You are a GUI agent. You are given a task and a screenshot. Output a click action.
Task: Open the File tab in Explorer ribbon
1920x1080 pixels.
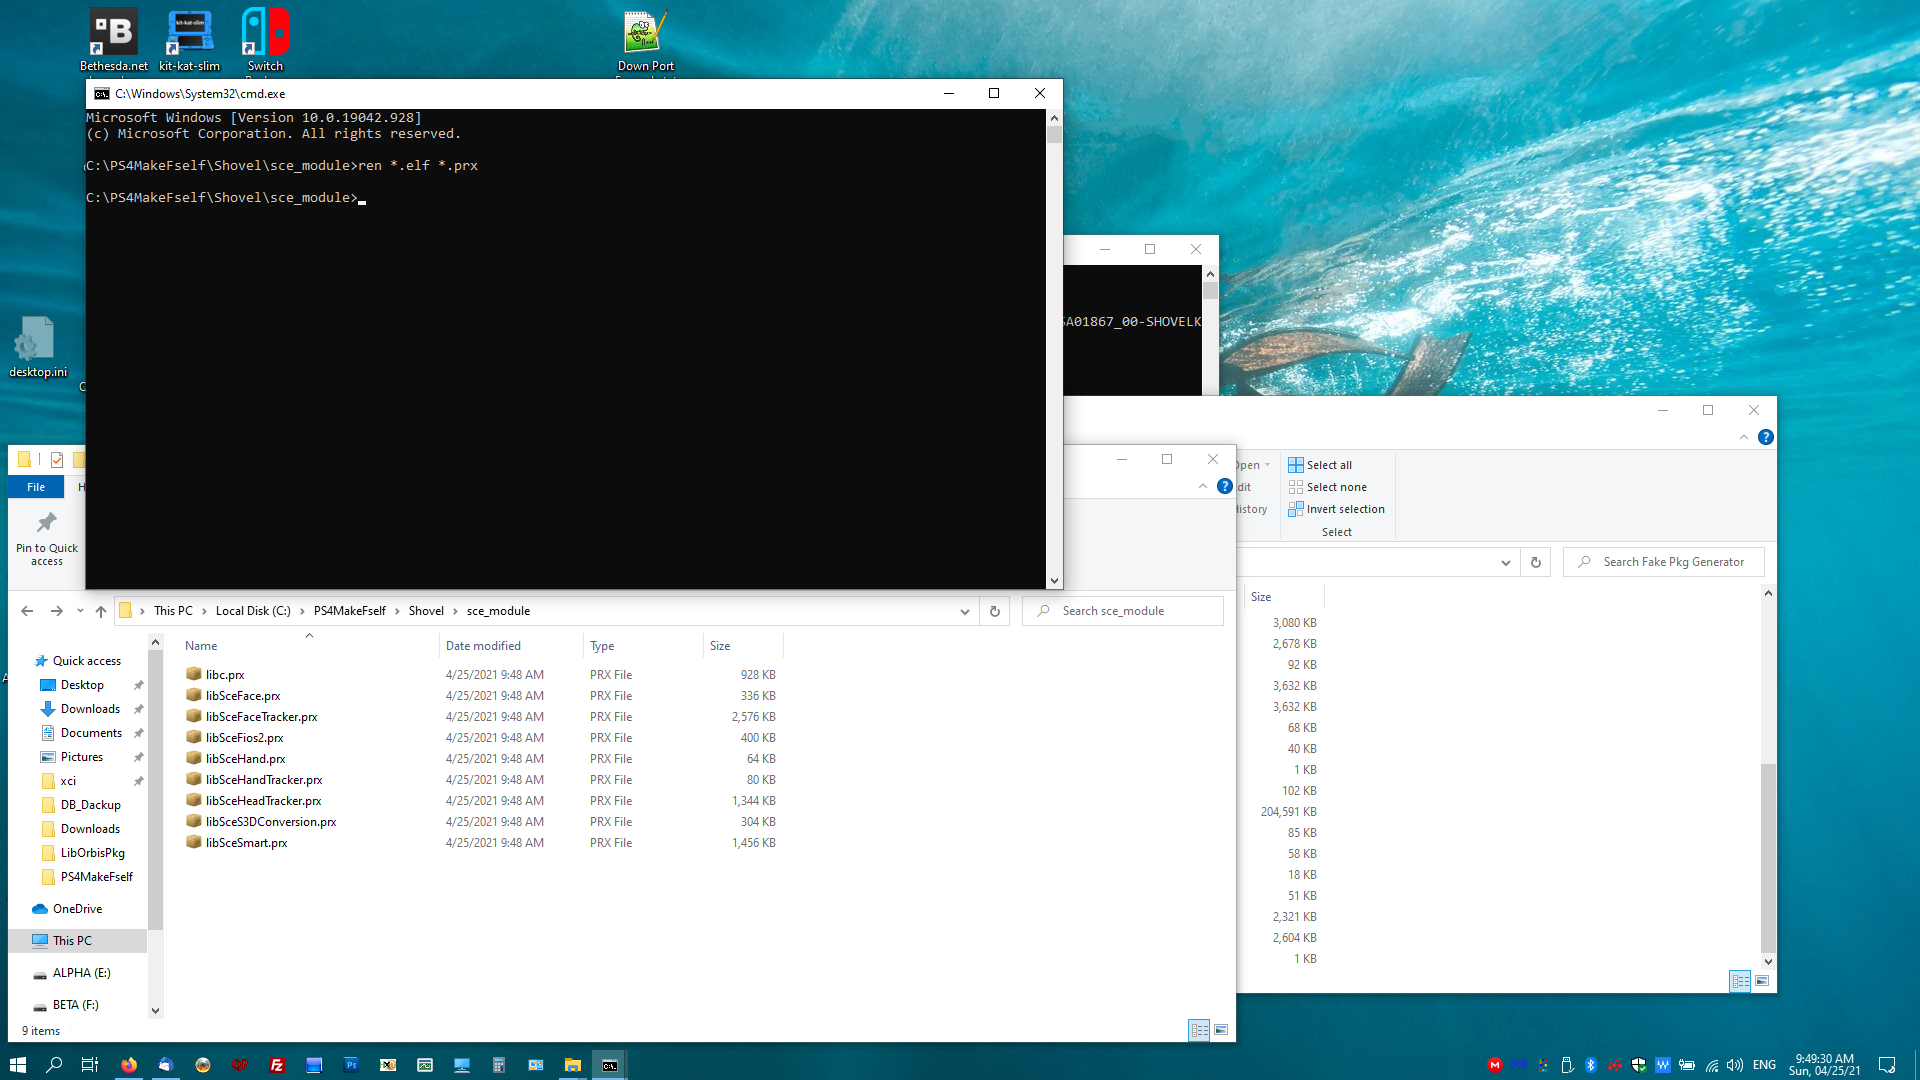(x=36, y=487)
